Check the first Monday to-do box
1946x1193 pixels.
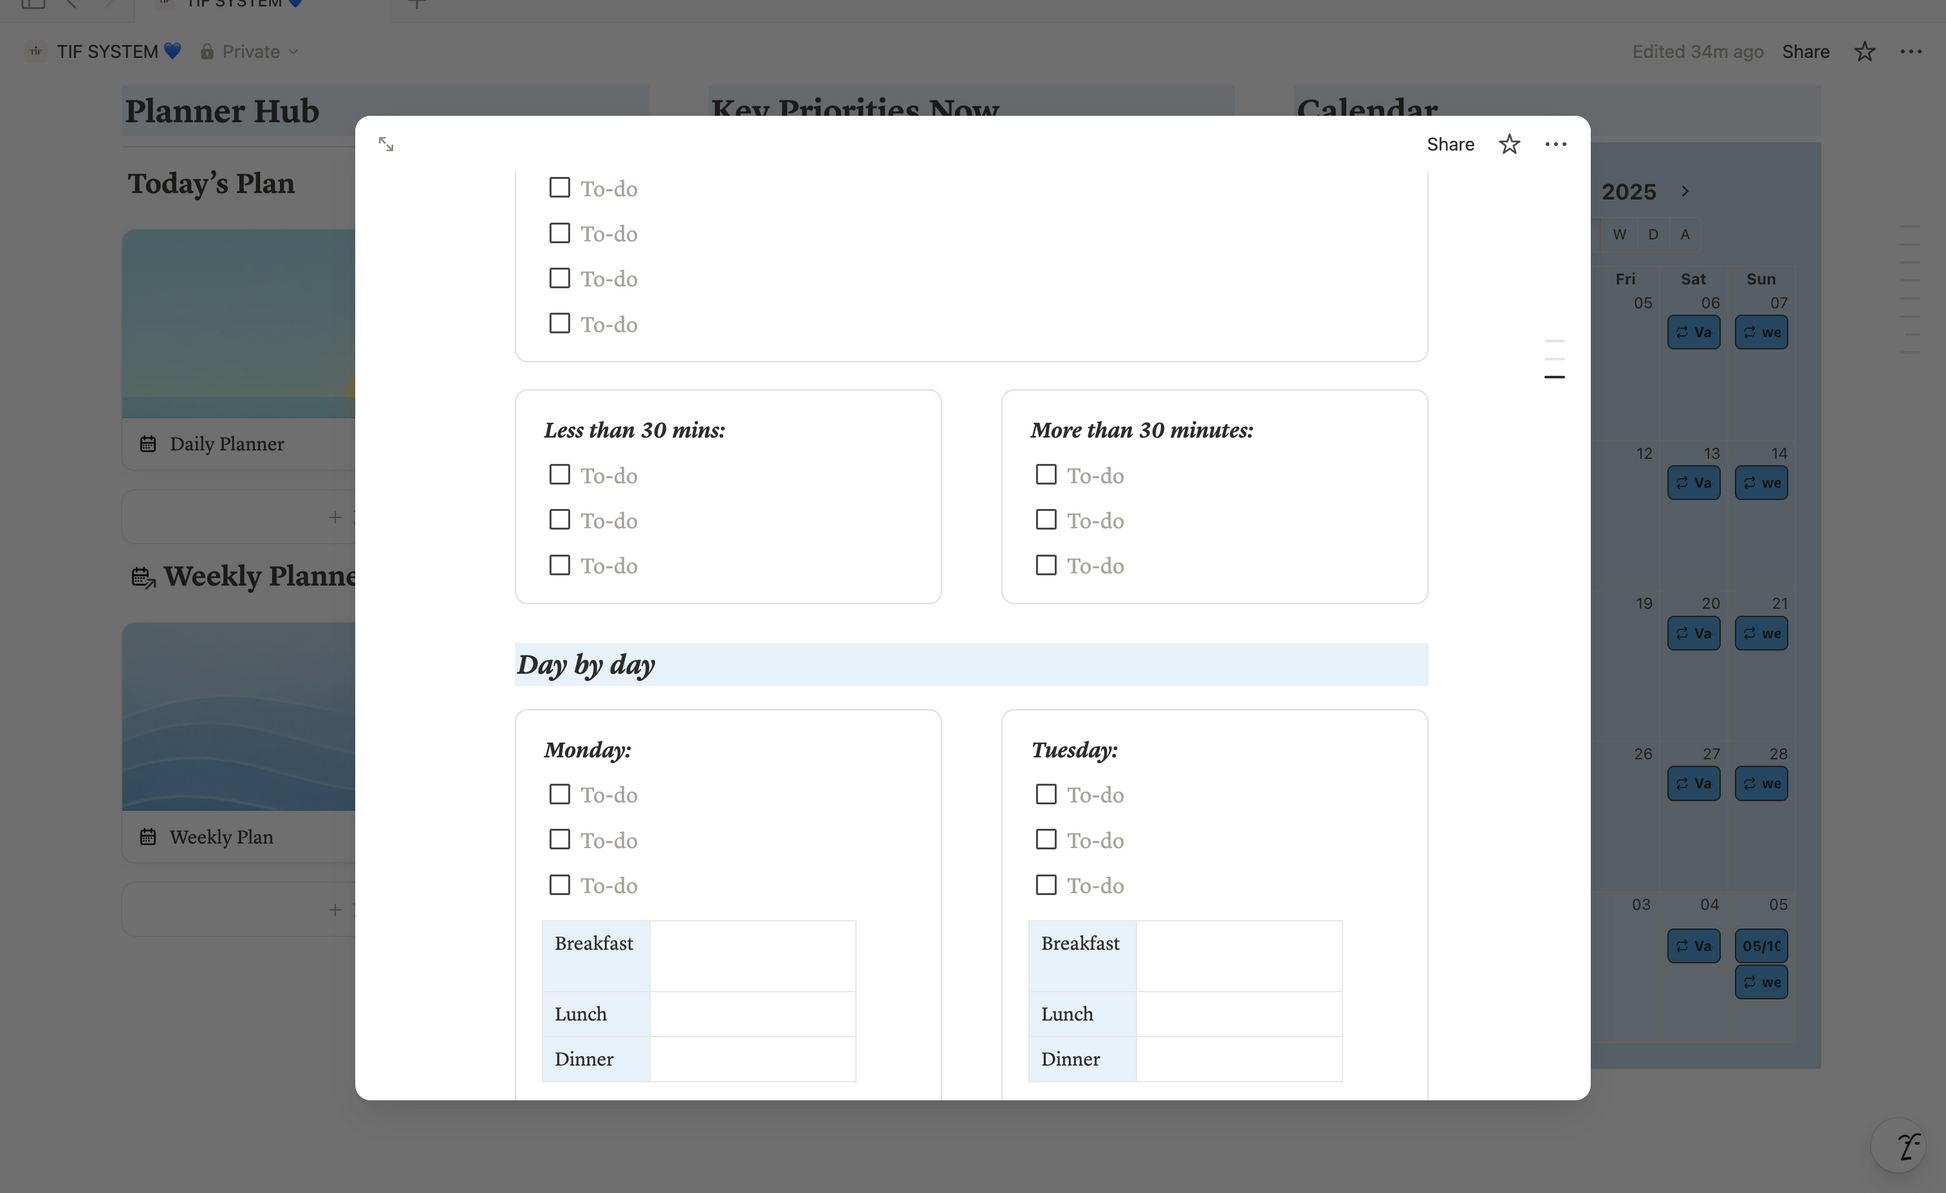[560, 794]
